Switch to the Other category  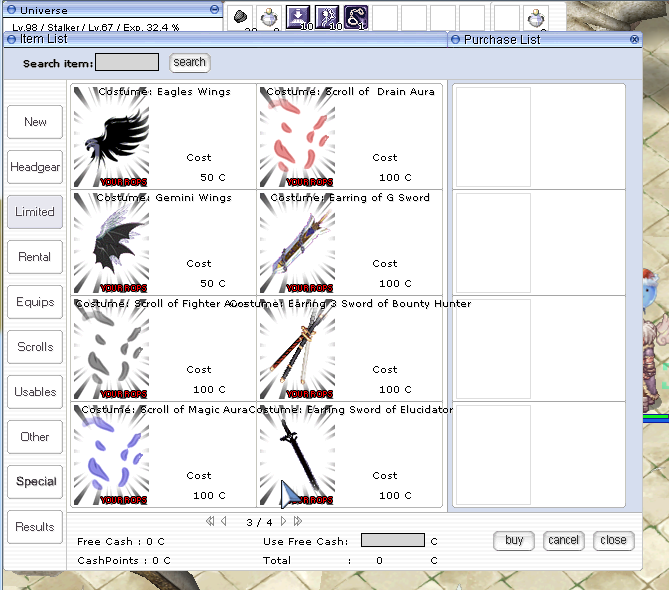coord(35,437)
